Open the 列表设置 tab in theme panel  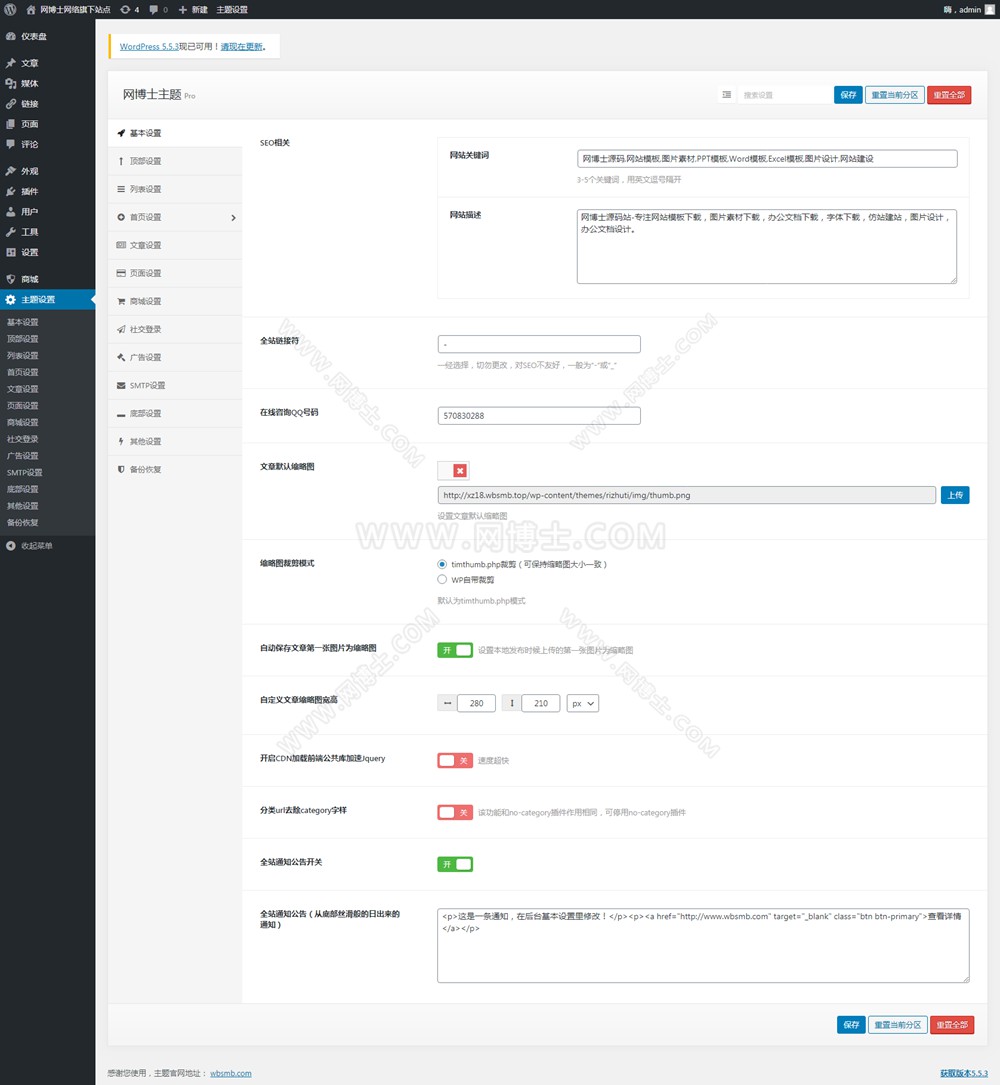[175, 189]
